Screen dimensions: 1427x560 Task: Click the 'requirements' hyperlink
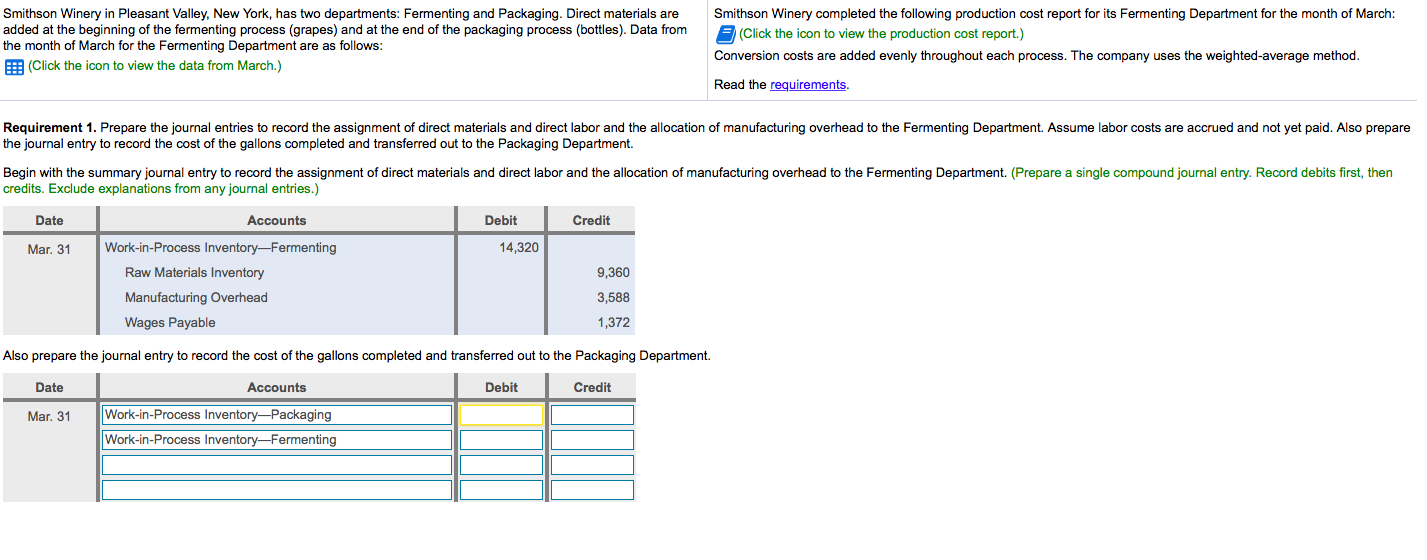click(808, 85)
